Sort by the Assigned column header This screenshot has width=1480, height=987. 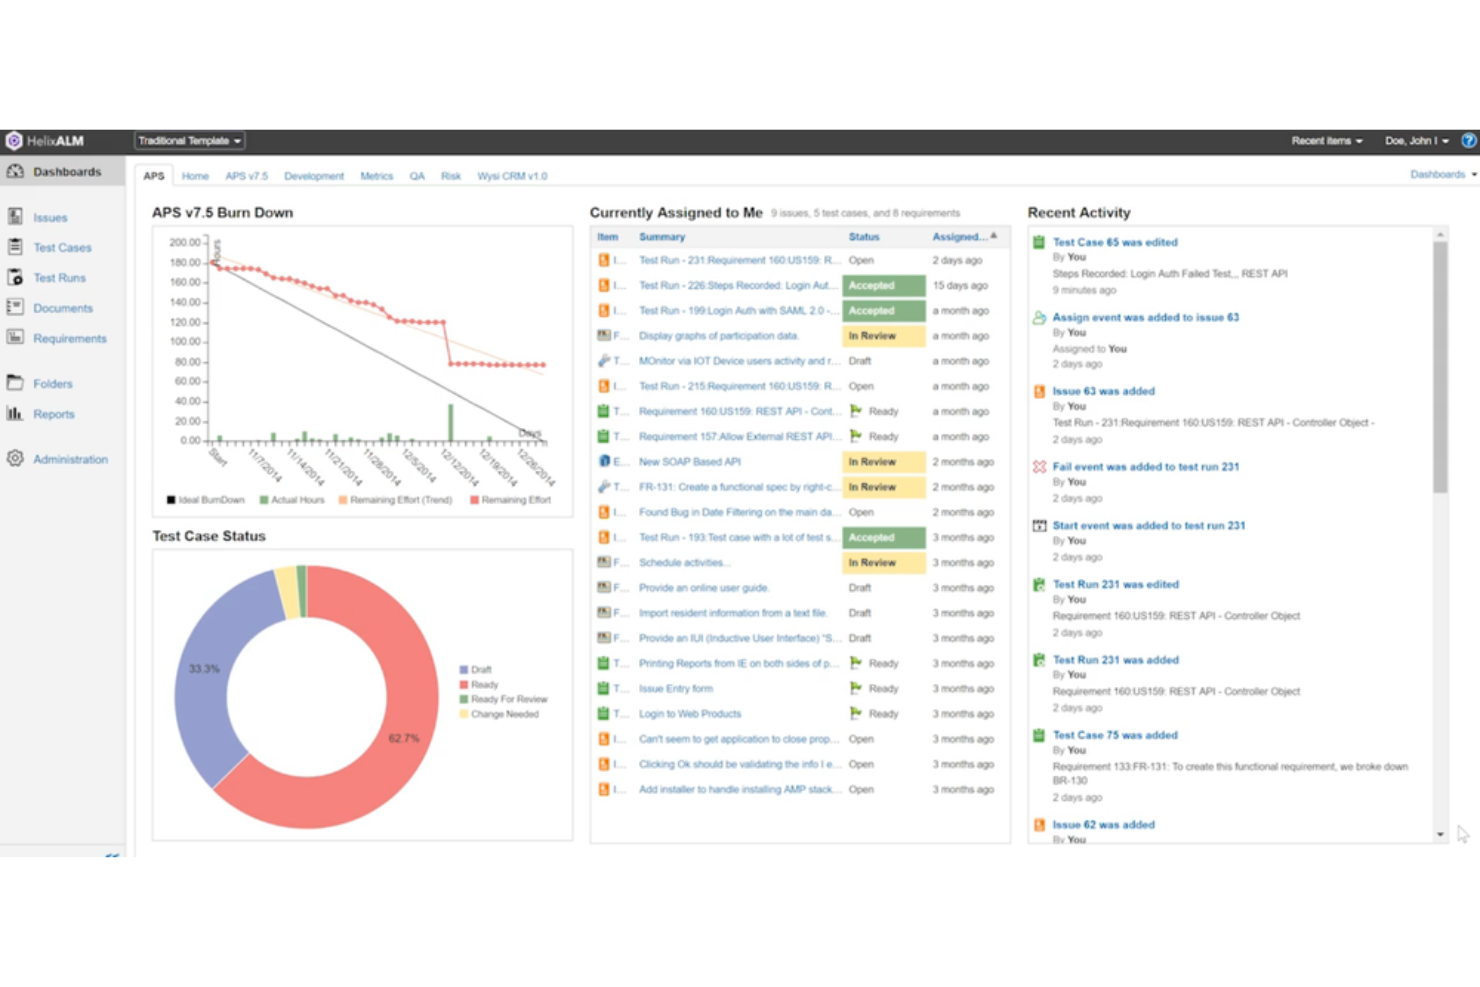click(x=964, y=237)
